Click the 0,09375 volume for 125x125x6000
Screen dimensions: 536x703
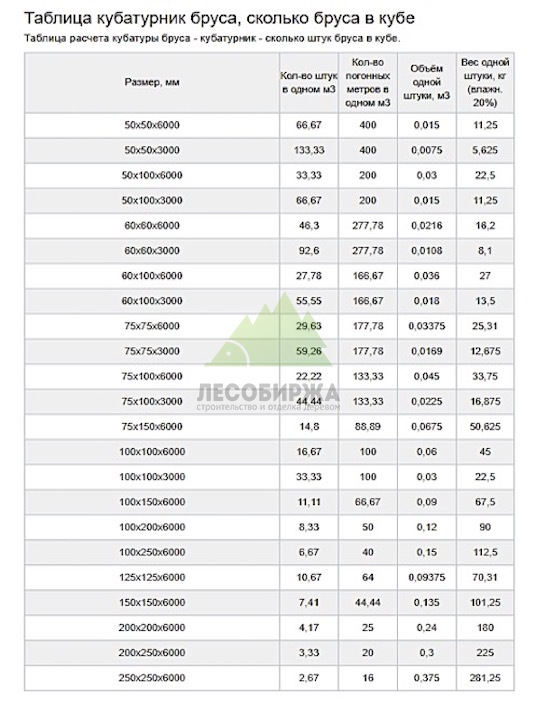427,577
